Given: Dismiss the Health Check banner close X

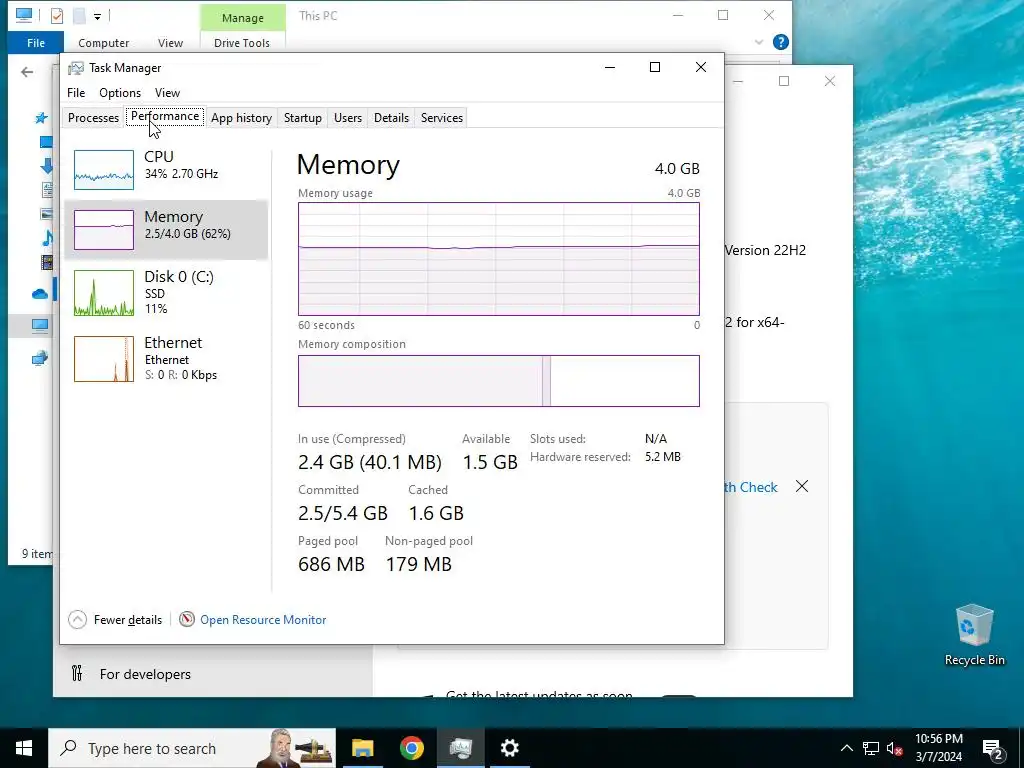Looking at the screenshot, I should coord(802,487).
